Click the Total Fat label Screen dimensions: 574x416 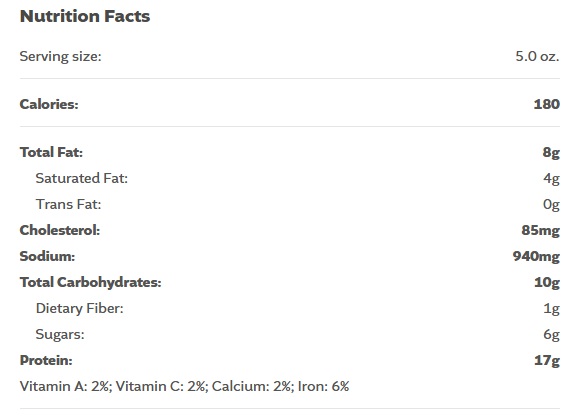(51, 152)
